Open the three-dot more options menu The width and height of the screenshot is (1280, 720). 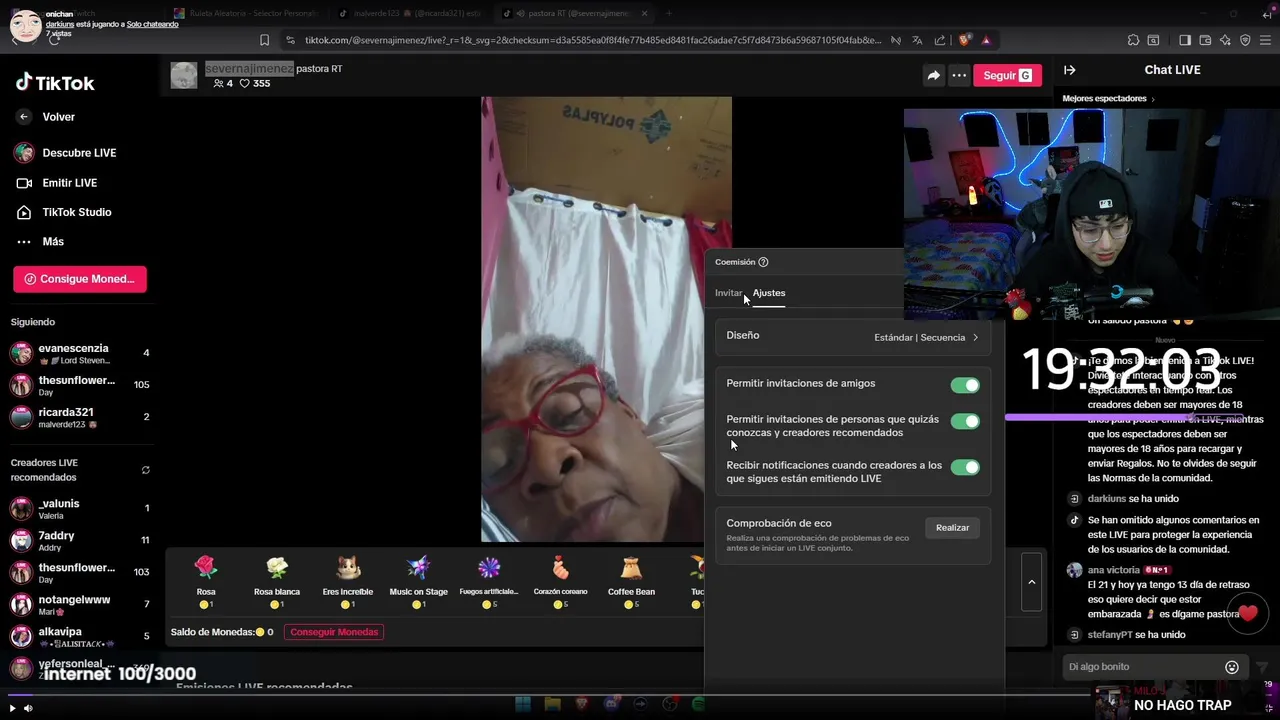959,75
